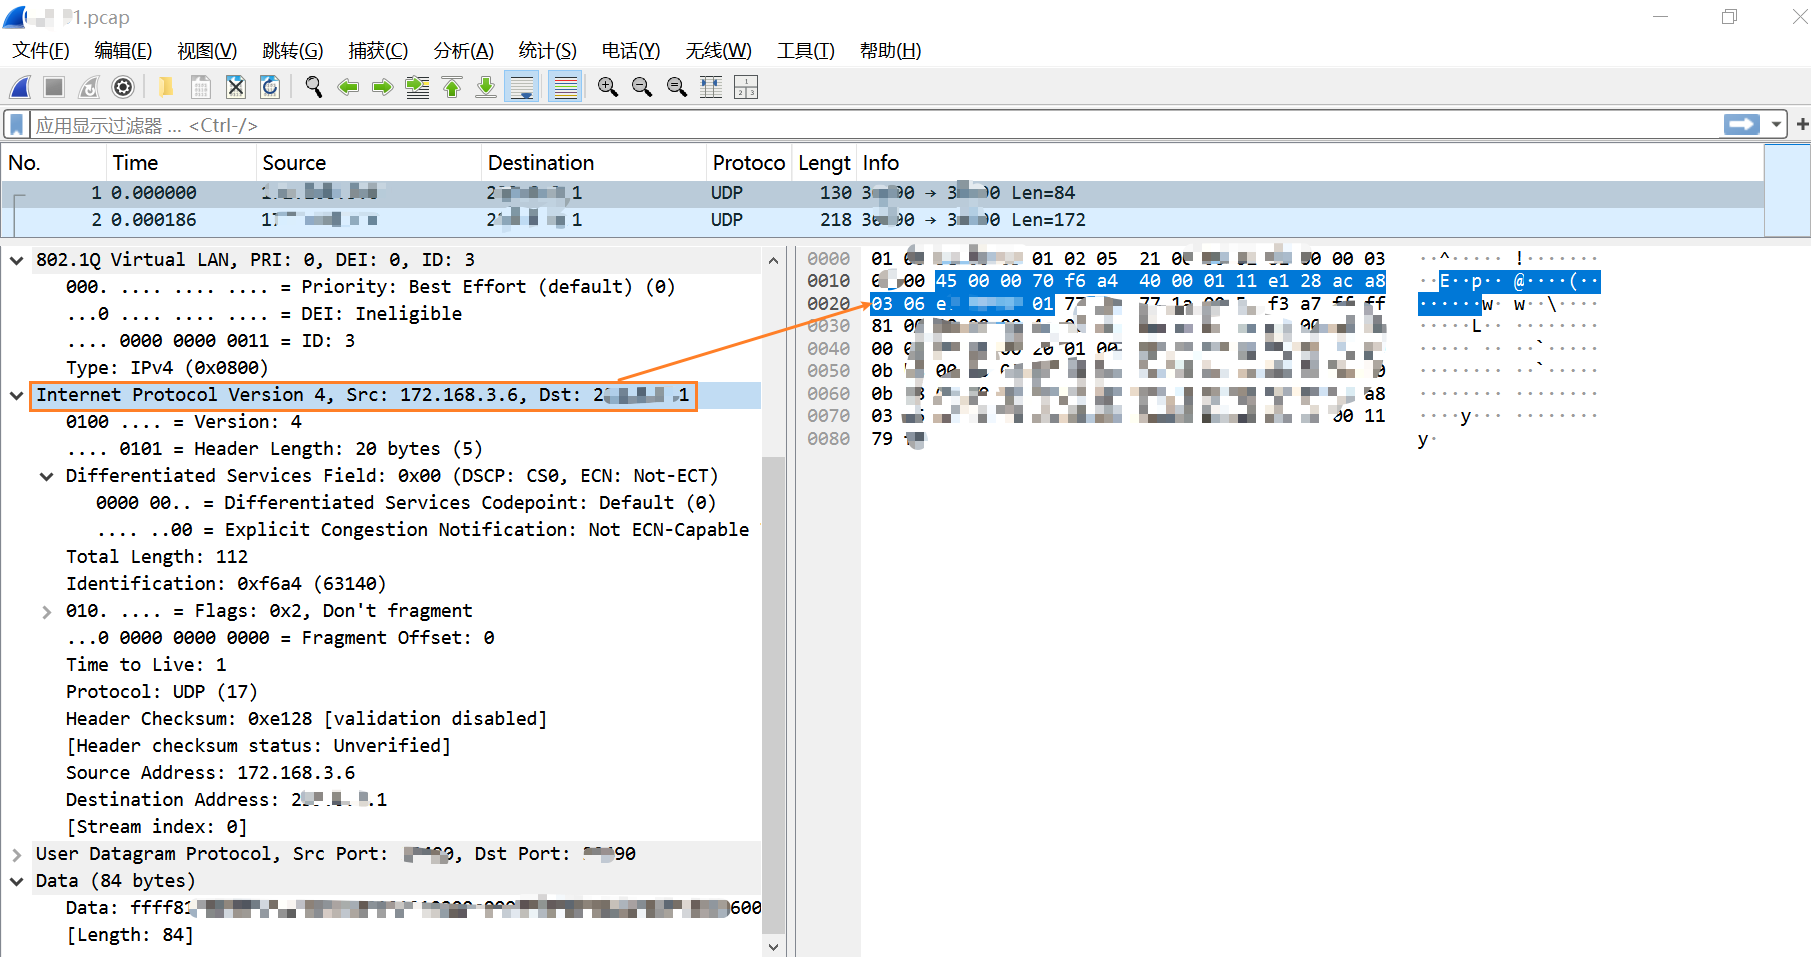Open display filter bookmarks
The image size is (1811, 957).
17,125
